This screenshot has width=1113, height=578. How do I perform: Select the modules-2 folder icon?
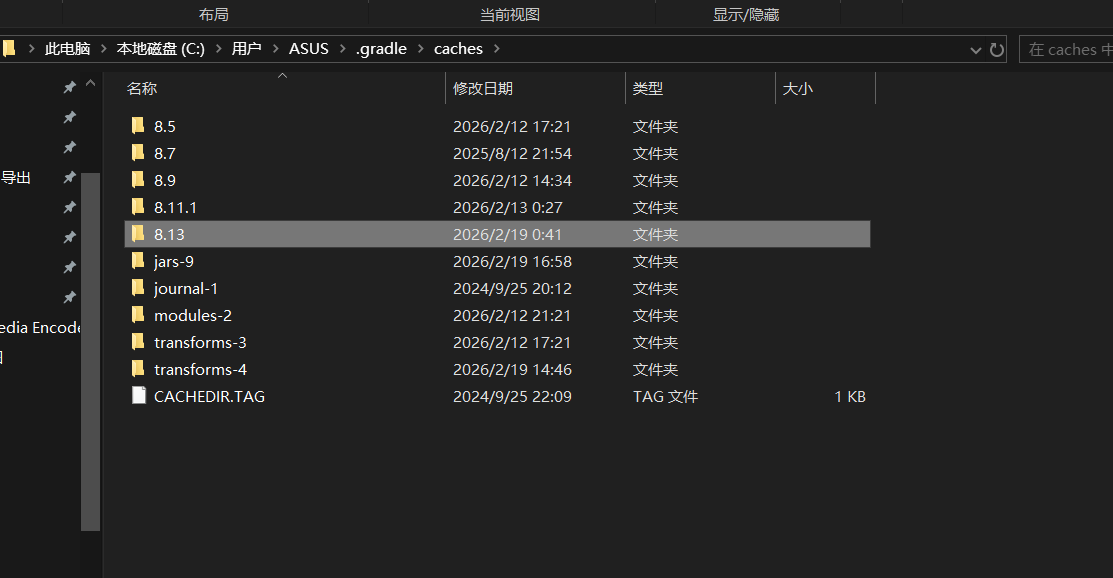pos(138,315)
